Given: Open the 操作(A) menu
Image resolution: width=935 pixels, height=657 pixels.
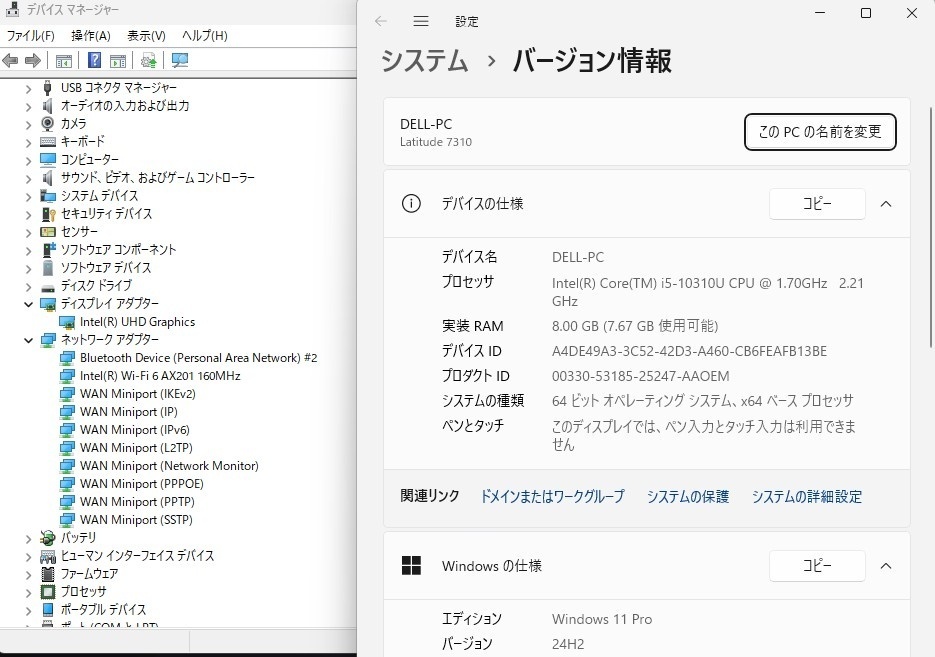Looking at the screenshot, I should 91,36.
